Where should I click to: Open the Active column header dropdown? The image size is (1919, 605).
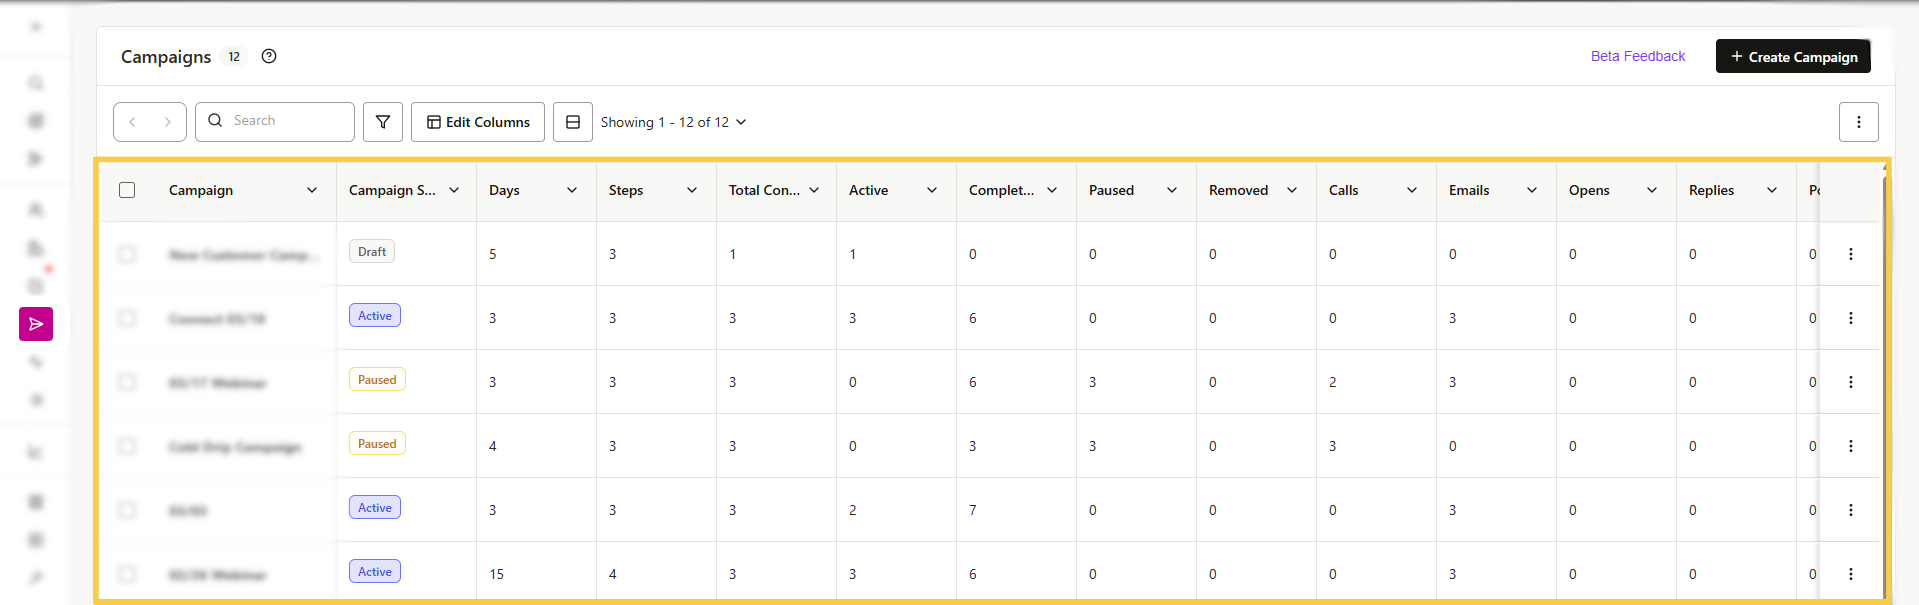coord(932,190)
